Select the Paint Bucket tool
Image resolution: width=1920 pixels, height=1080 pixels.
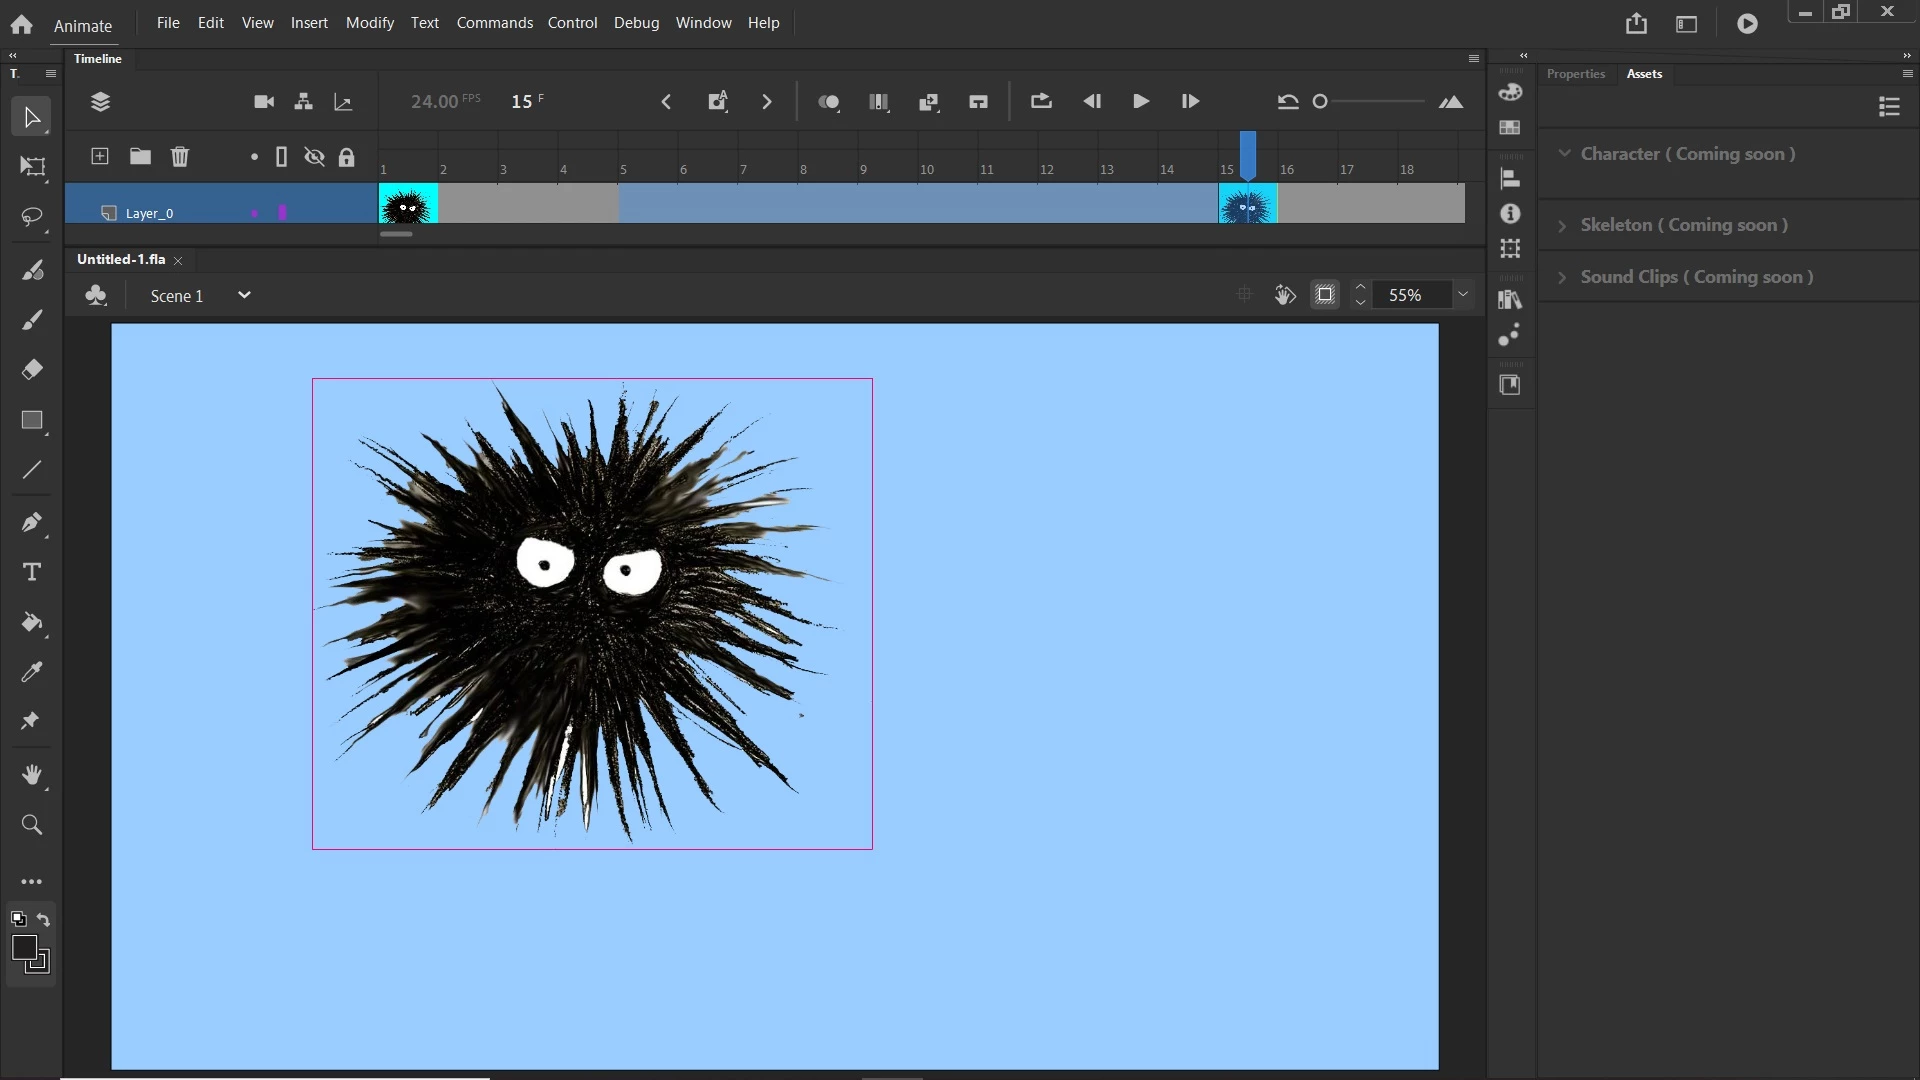click(x=32, y=623)
